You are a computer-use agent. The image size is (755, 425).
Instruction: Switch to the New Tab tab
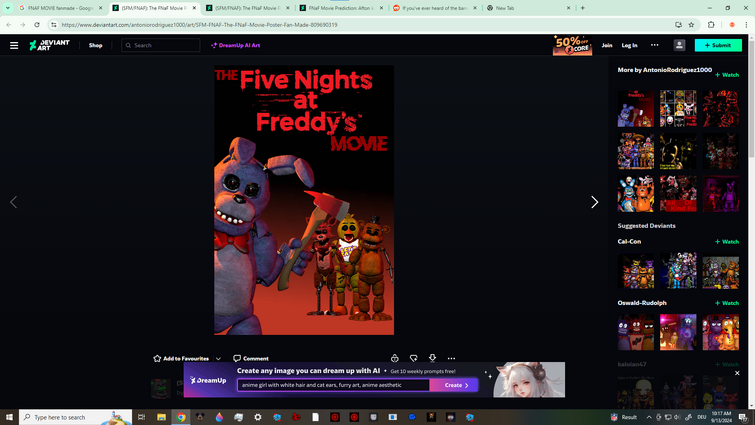pos(528,8)
